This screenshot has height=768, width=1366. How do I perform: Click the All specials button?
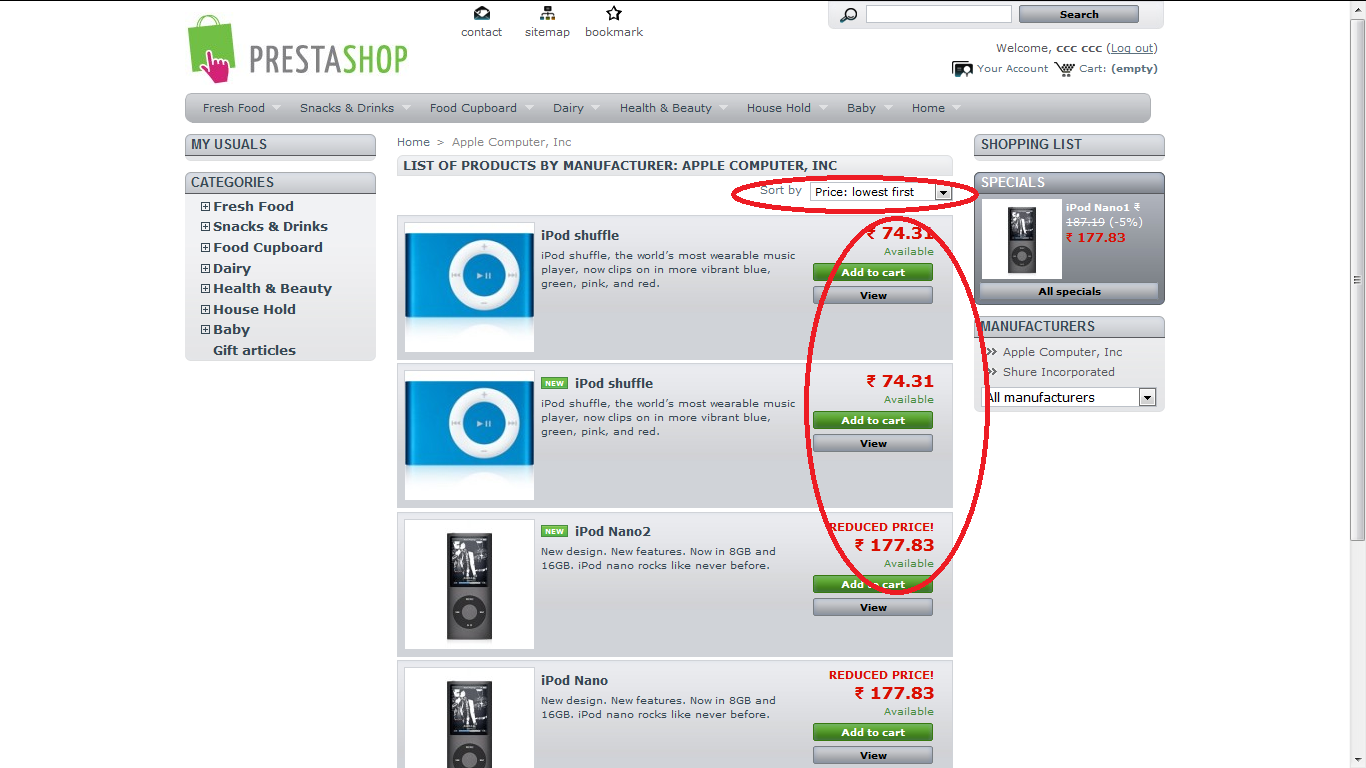[1069, 292]
